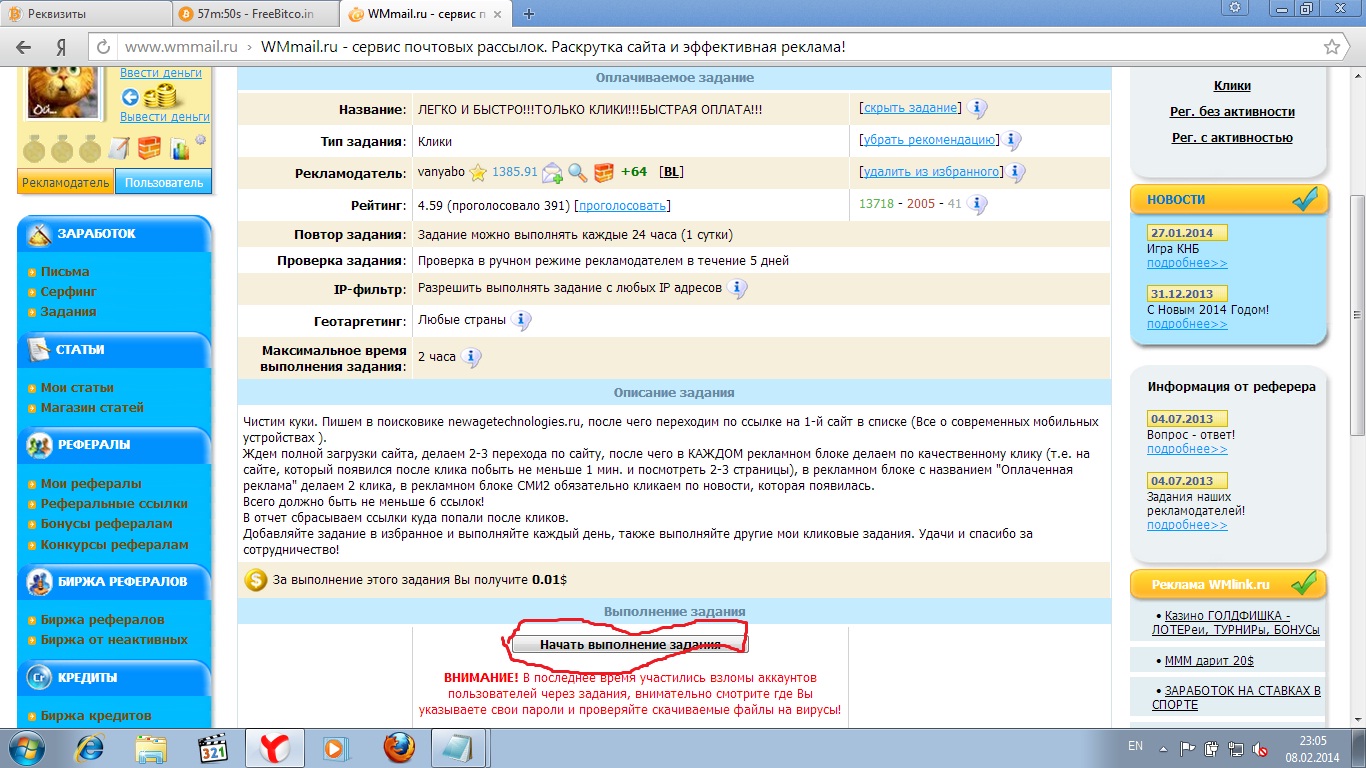This screenshot has width=1366, height=768.
Task: Click the yellow star next to vanyabo
Action: click(478, 172)
